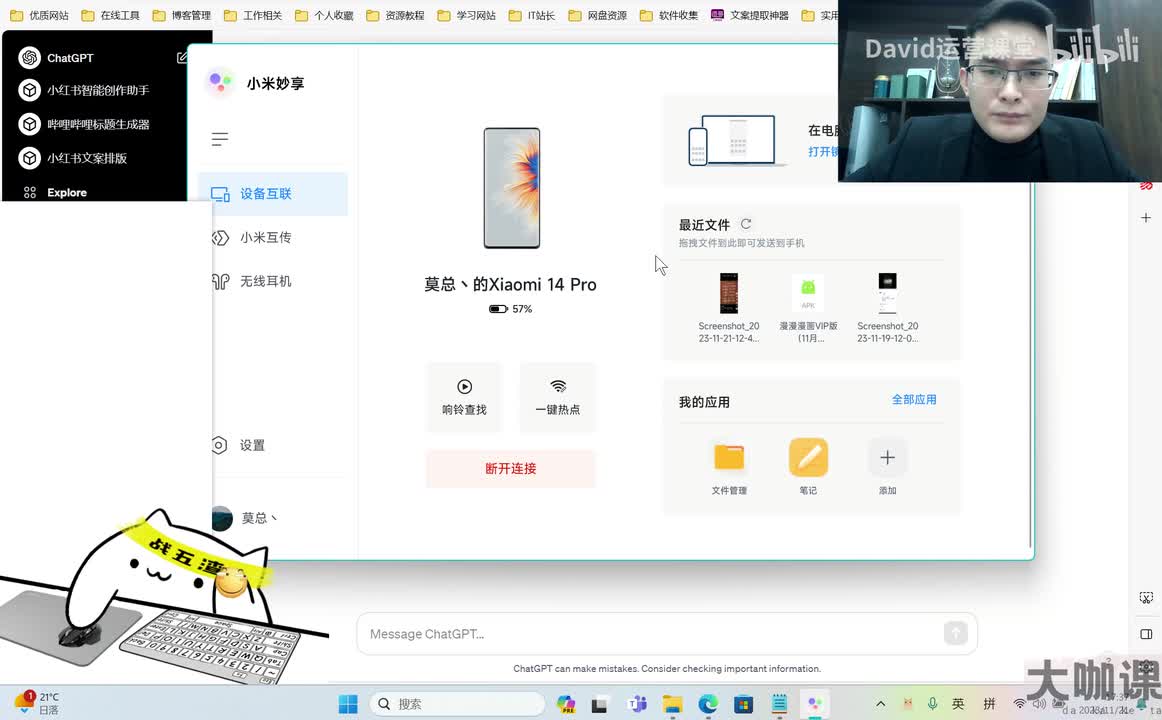Open the 漫漫漫画VIP版 APK file thumbnail
The width and height of the screenshot is (1162, 720).
(x=808, y=294)
